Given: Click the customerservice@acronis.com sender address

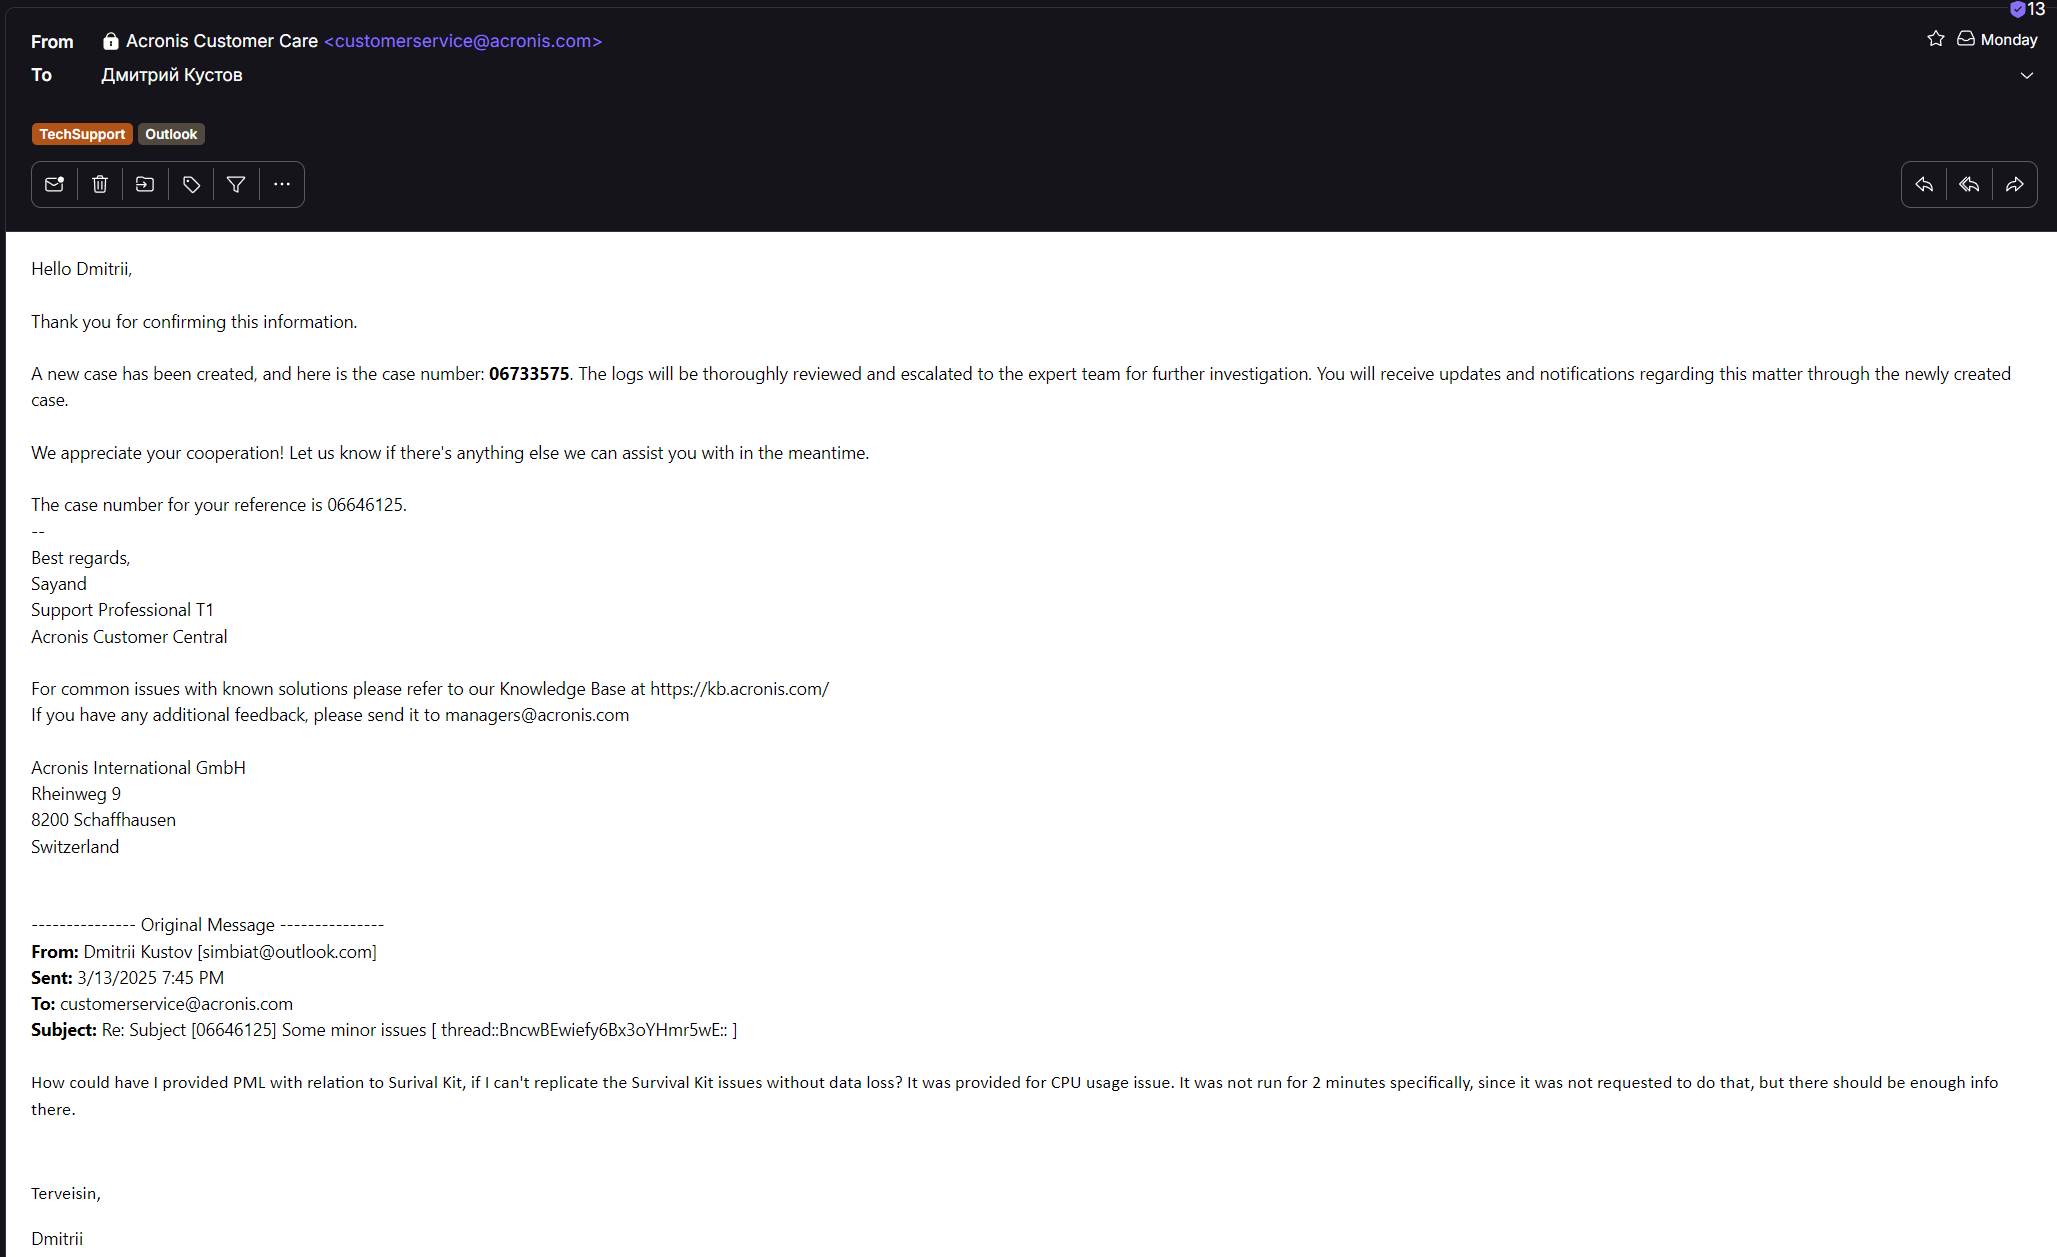Looking at the screenshot, I should 463,41.
